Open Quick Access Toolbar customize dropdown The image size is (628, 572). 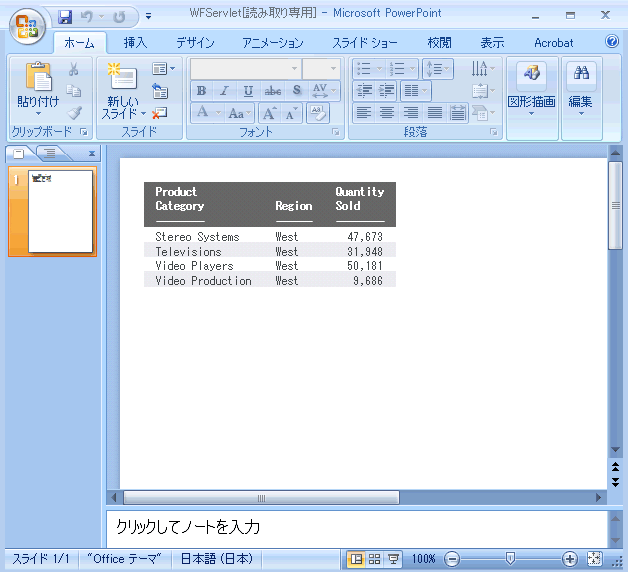click(148, 16)
